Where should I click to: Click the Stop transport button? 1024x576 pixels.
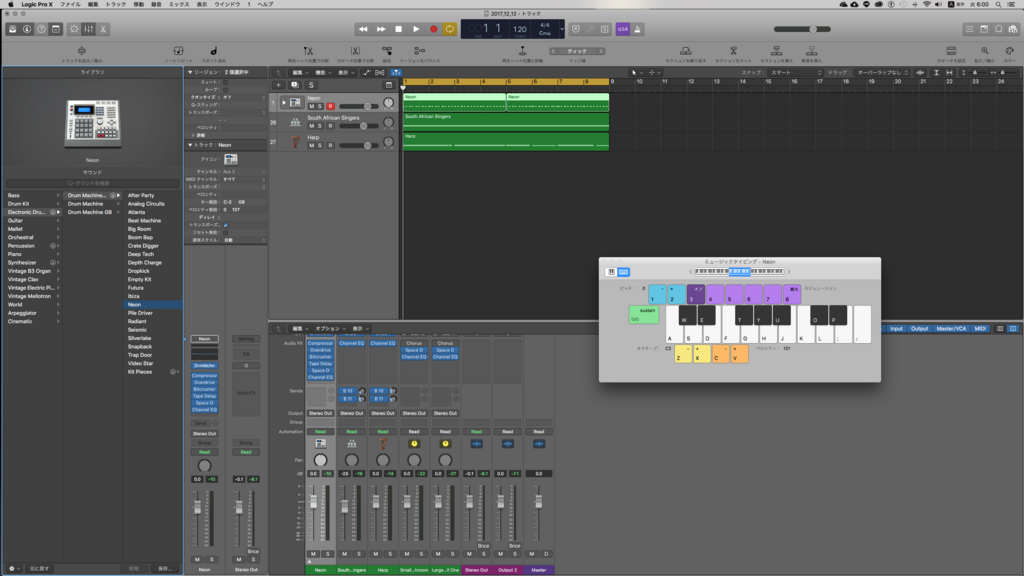point(398,29)
